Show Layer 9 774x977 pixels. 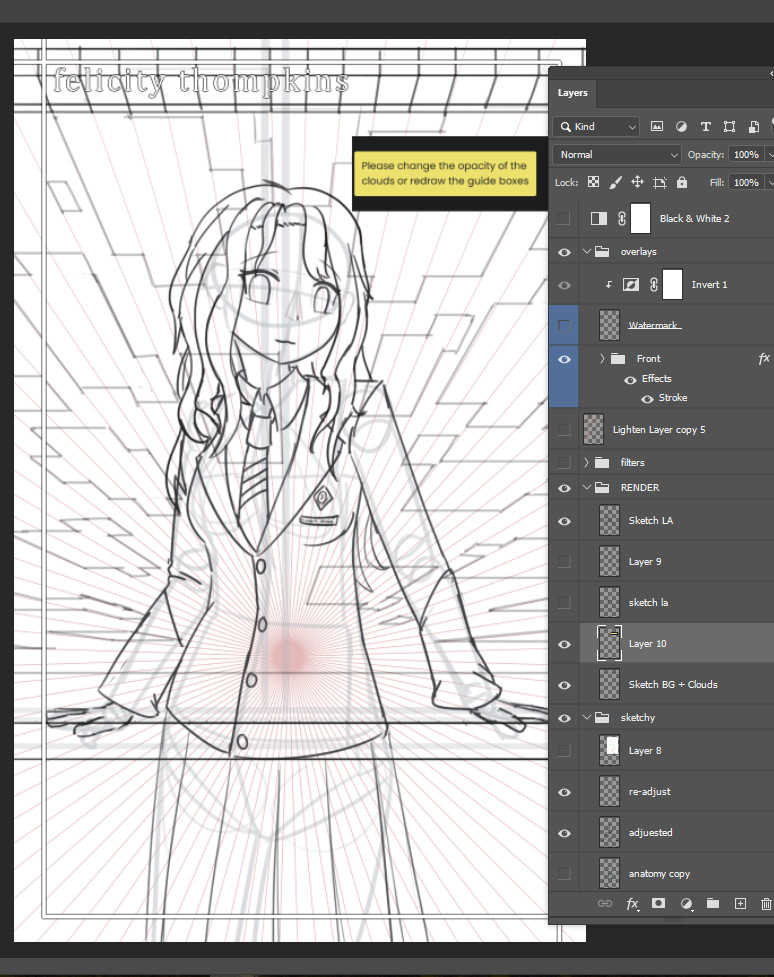(x=564, y=561)
